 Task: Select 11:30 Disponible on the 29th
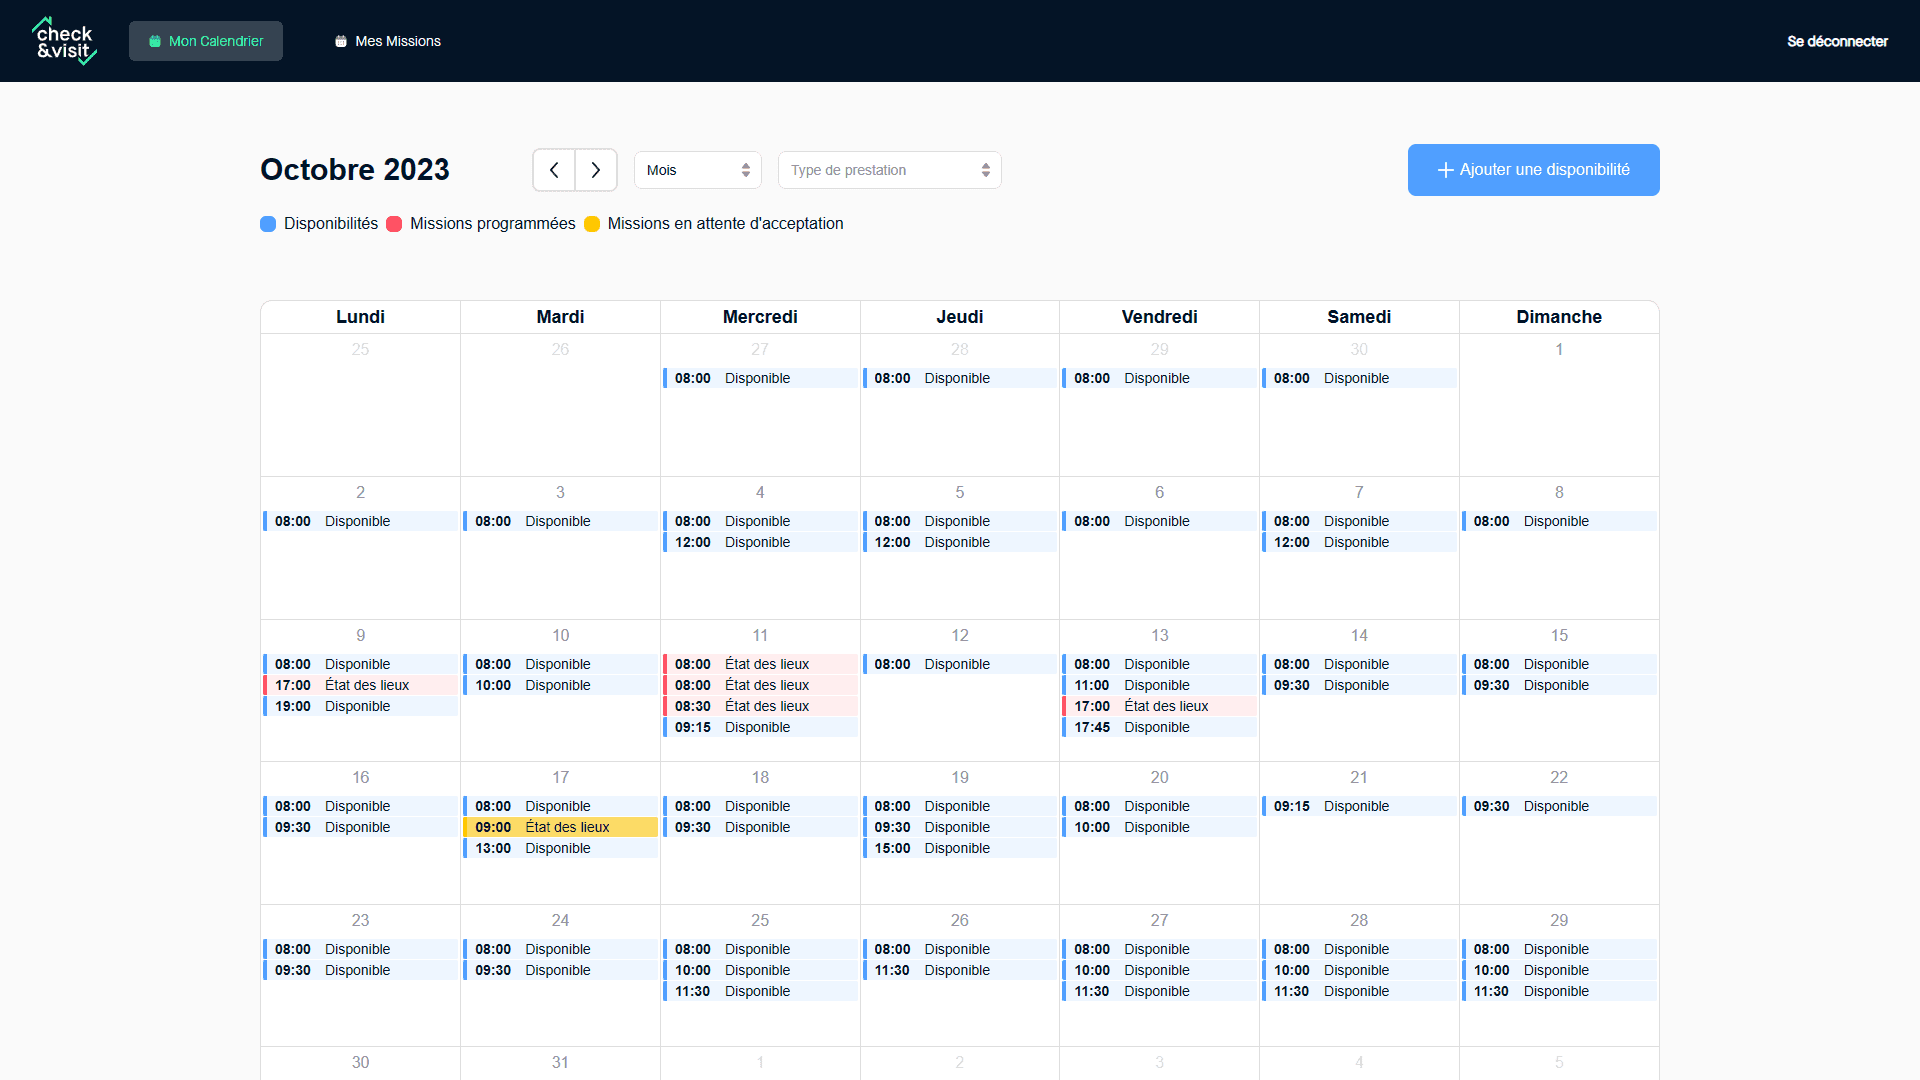click(1559, 991)
